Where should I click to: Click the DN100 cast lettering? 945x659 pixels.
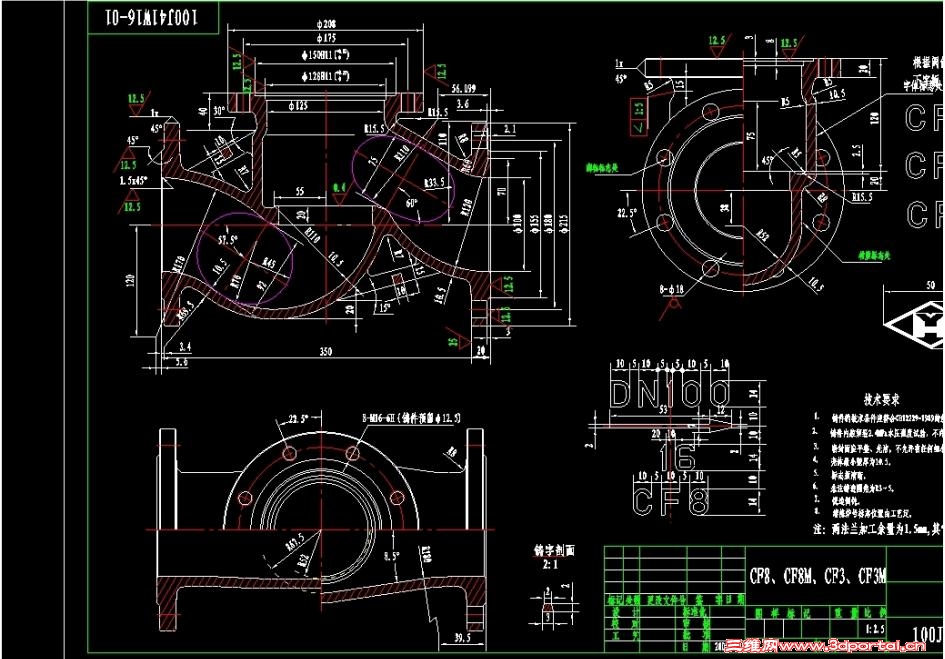[669, 395]
